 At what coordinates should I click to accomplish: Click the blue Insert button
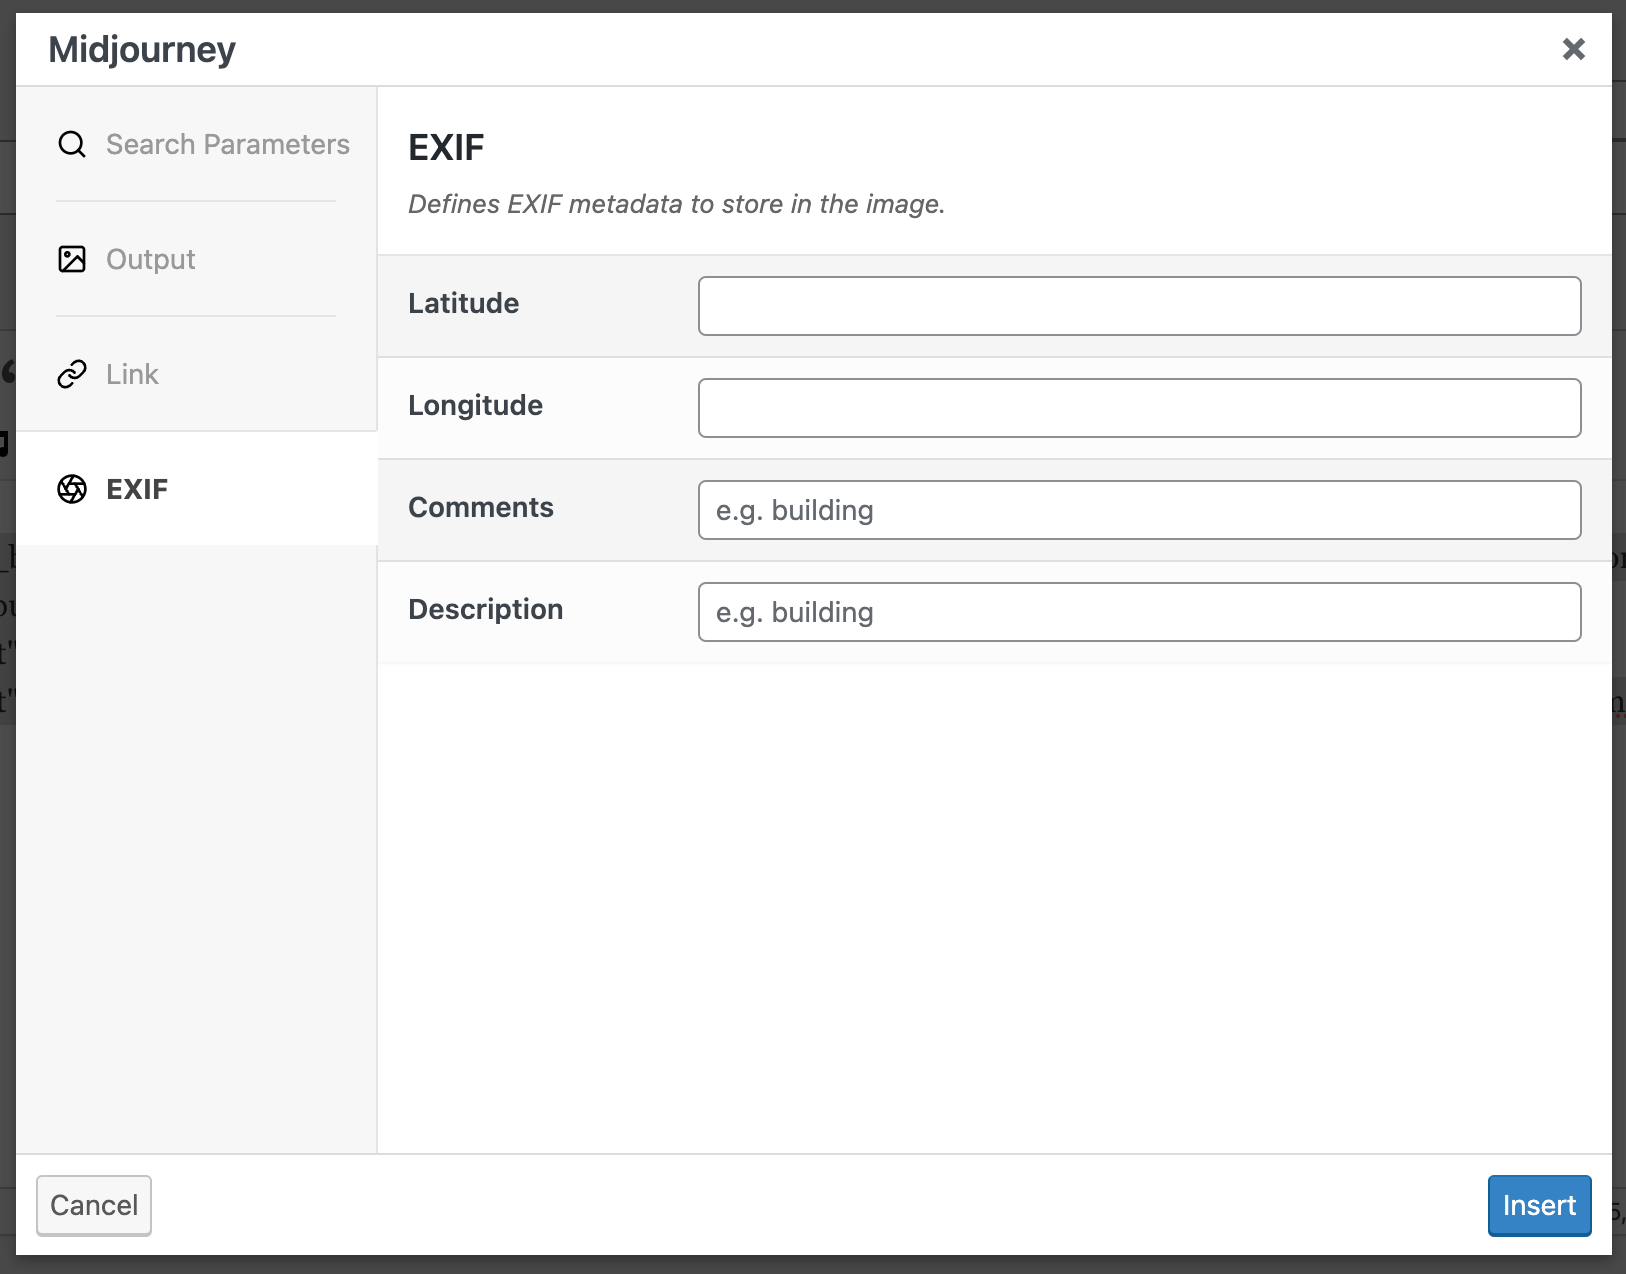tap(1539, 1205)
